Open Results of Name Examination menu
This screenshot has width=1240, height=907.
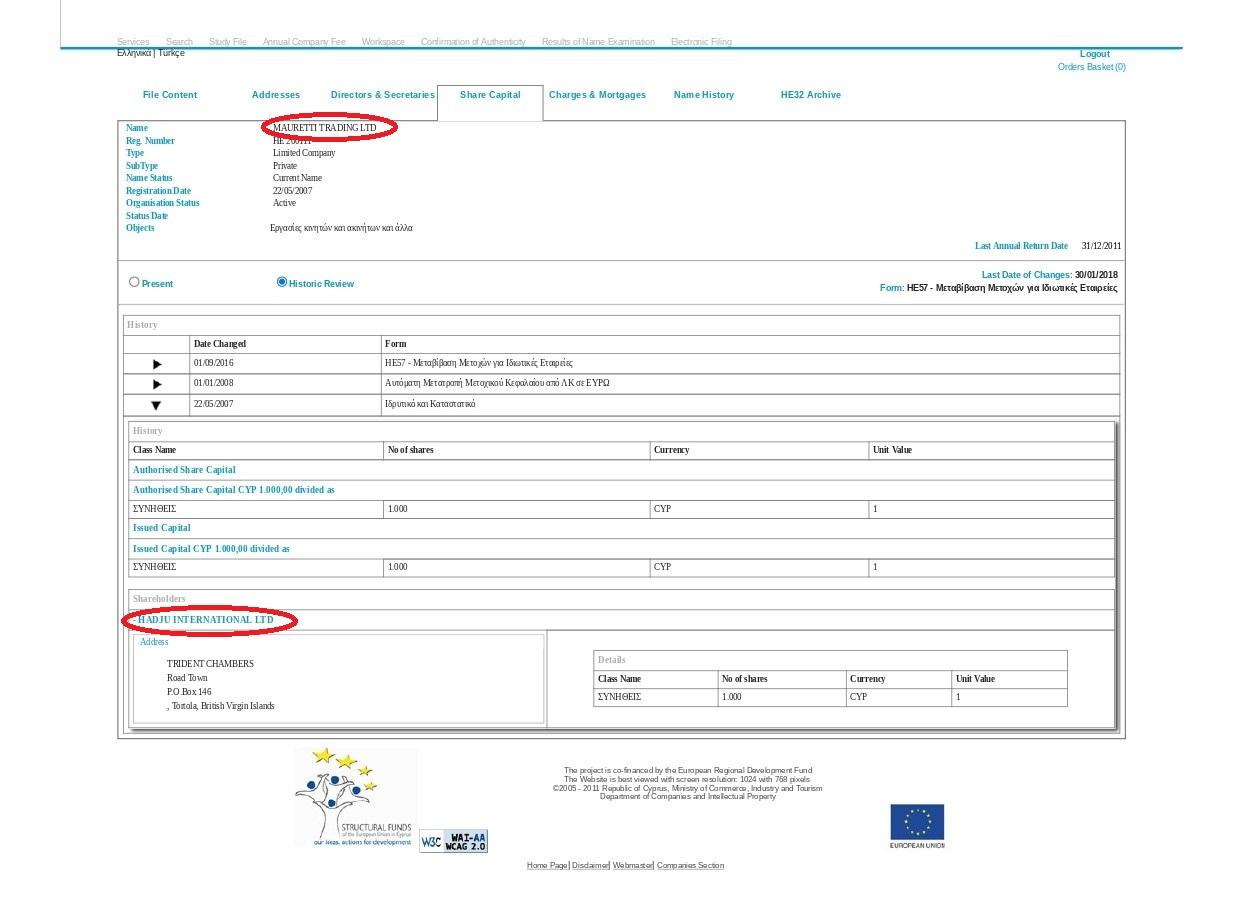[x=598, y=42]
